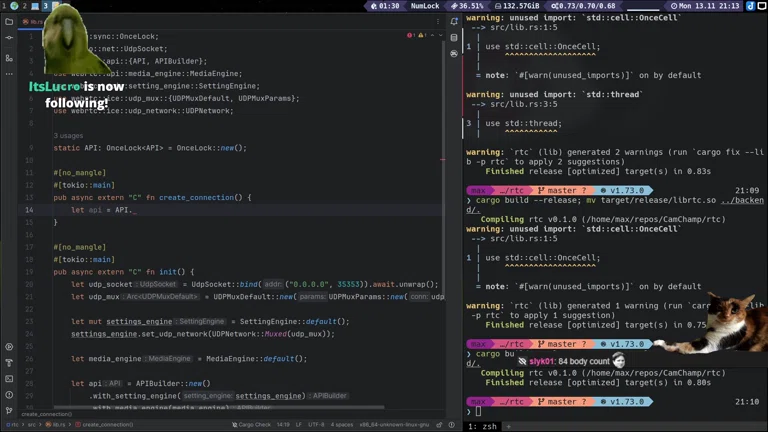Open the LF line separator selector
Viewport: 768px width, 432px height.
(x=297, y=424)
